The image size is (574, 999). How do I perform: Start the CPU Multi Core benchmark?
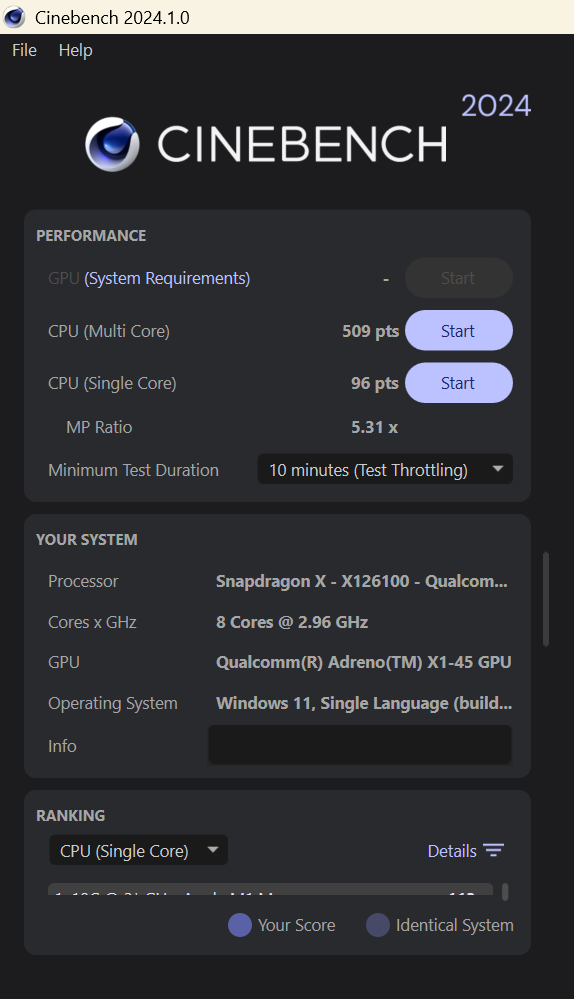(459, 331)
